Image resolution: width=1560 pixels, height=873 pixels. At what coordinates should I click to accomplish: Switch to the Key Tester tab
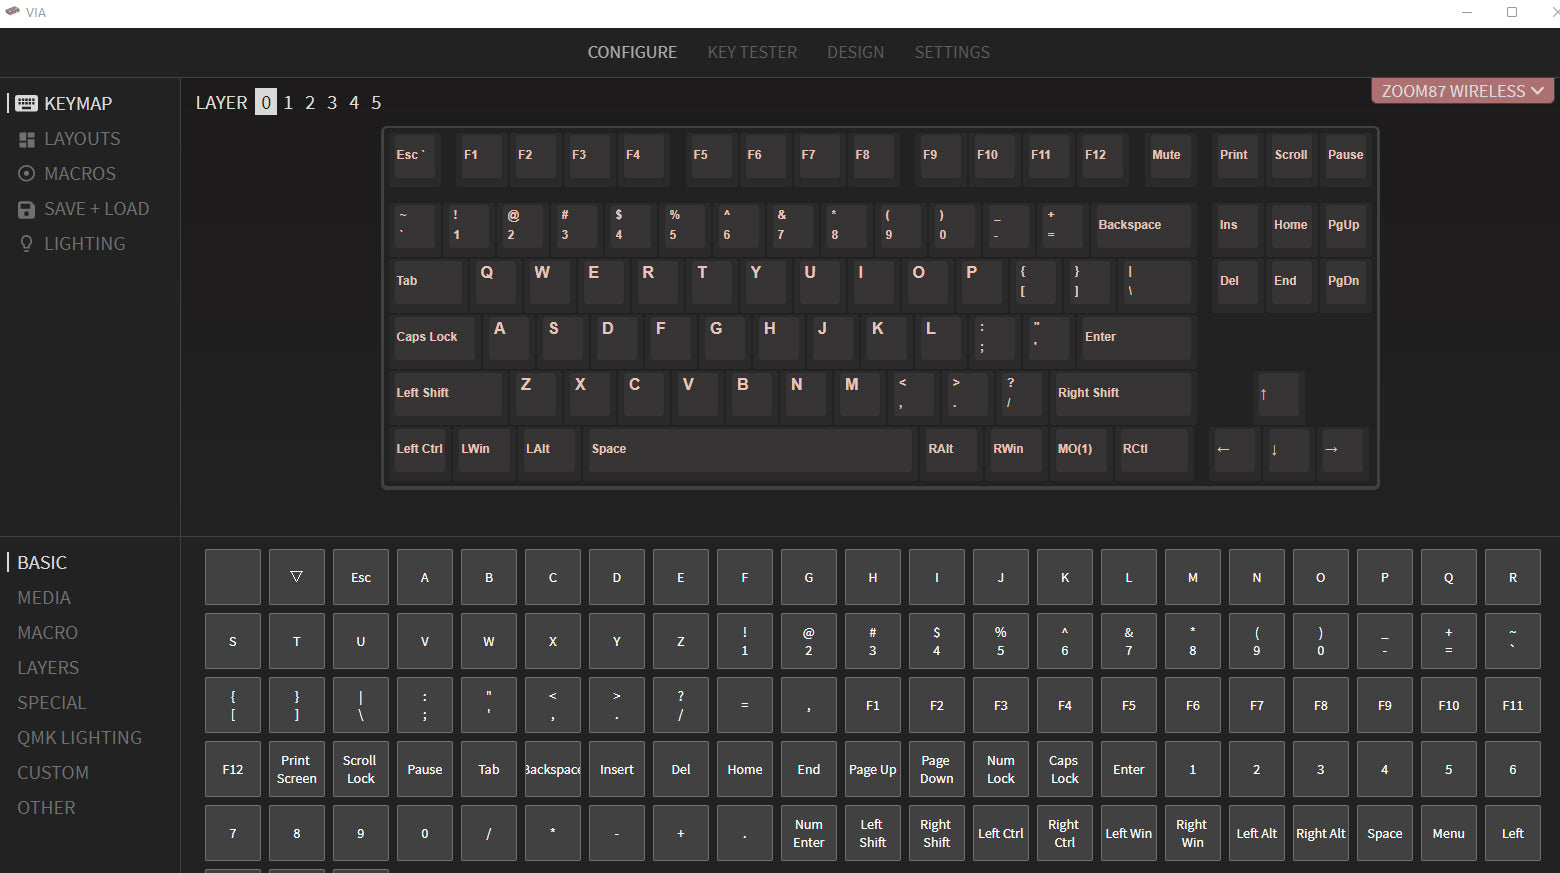point(752,52)
